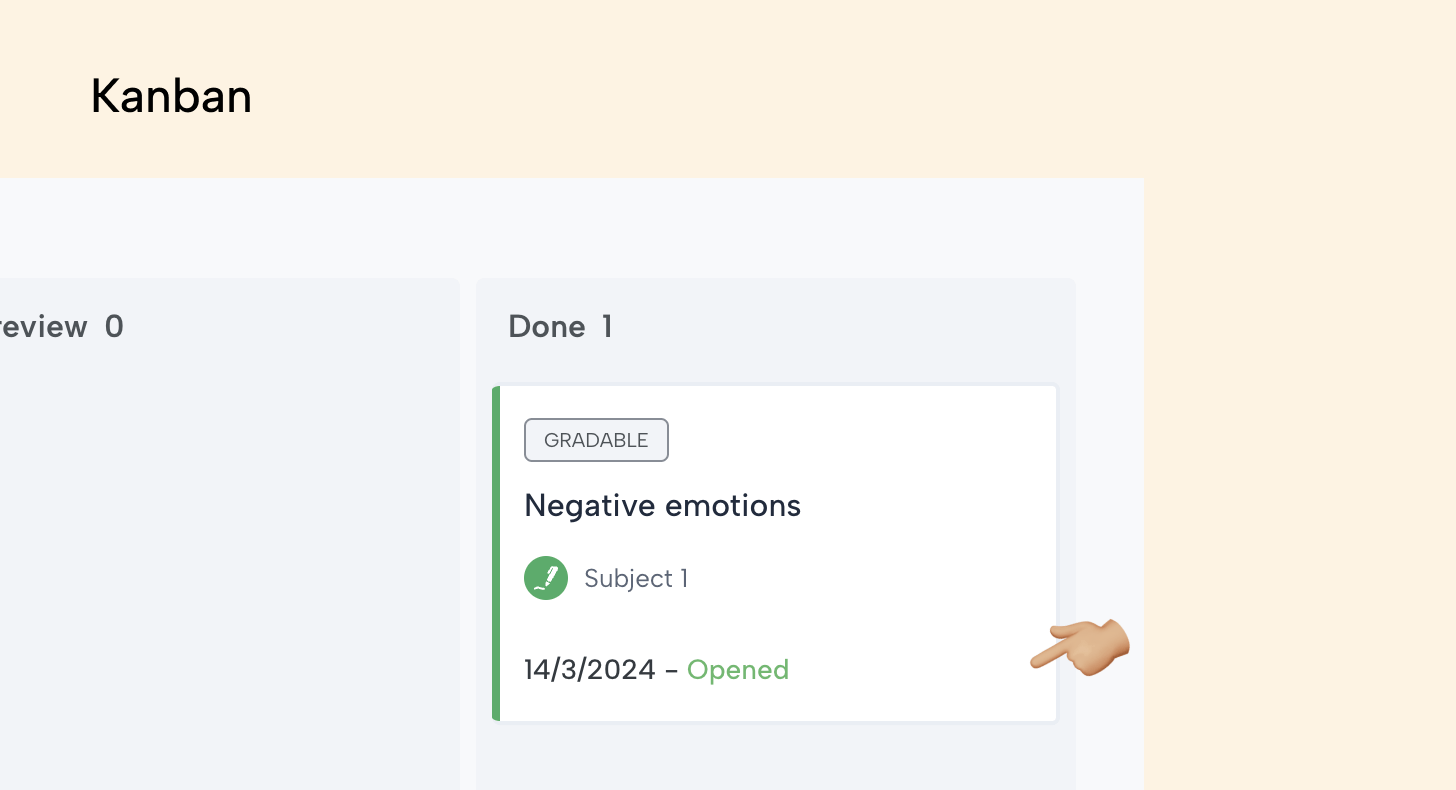Click the board strip above the columns
Viewport: 1456px width, 790px height.
pyautogui.click(x=570, y=228)
